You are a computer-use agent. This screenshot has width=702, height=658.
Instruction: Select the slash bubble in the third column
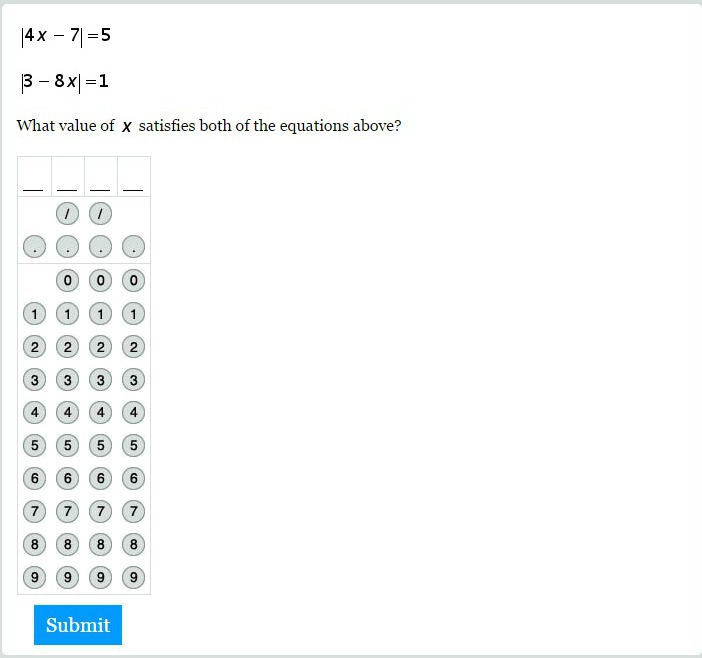(x=100, y=214)
